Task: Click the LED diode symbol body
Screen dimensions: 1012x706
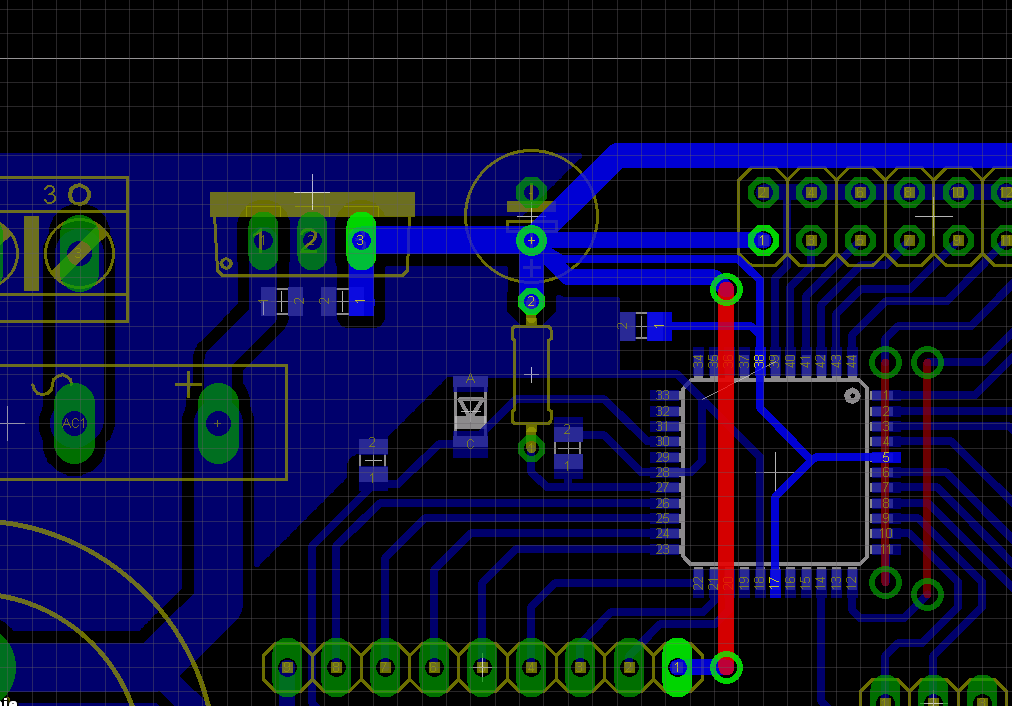Action: click(x=471, y=411)
